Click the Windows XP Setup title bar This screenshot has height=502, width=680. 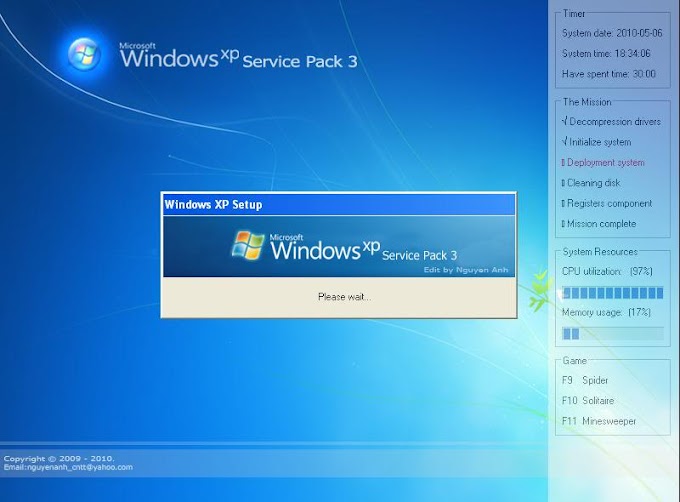coord(339,204)
